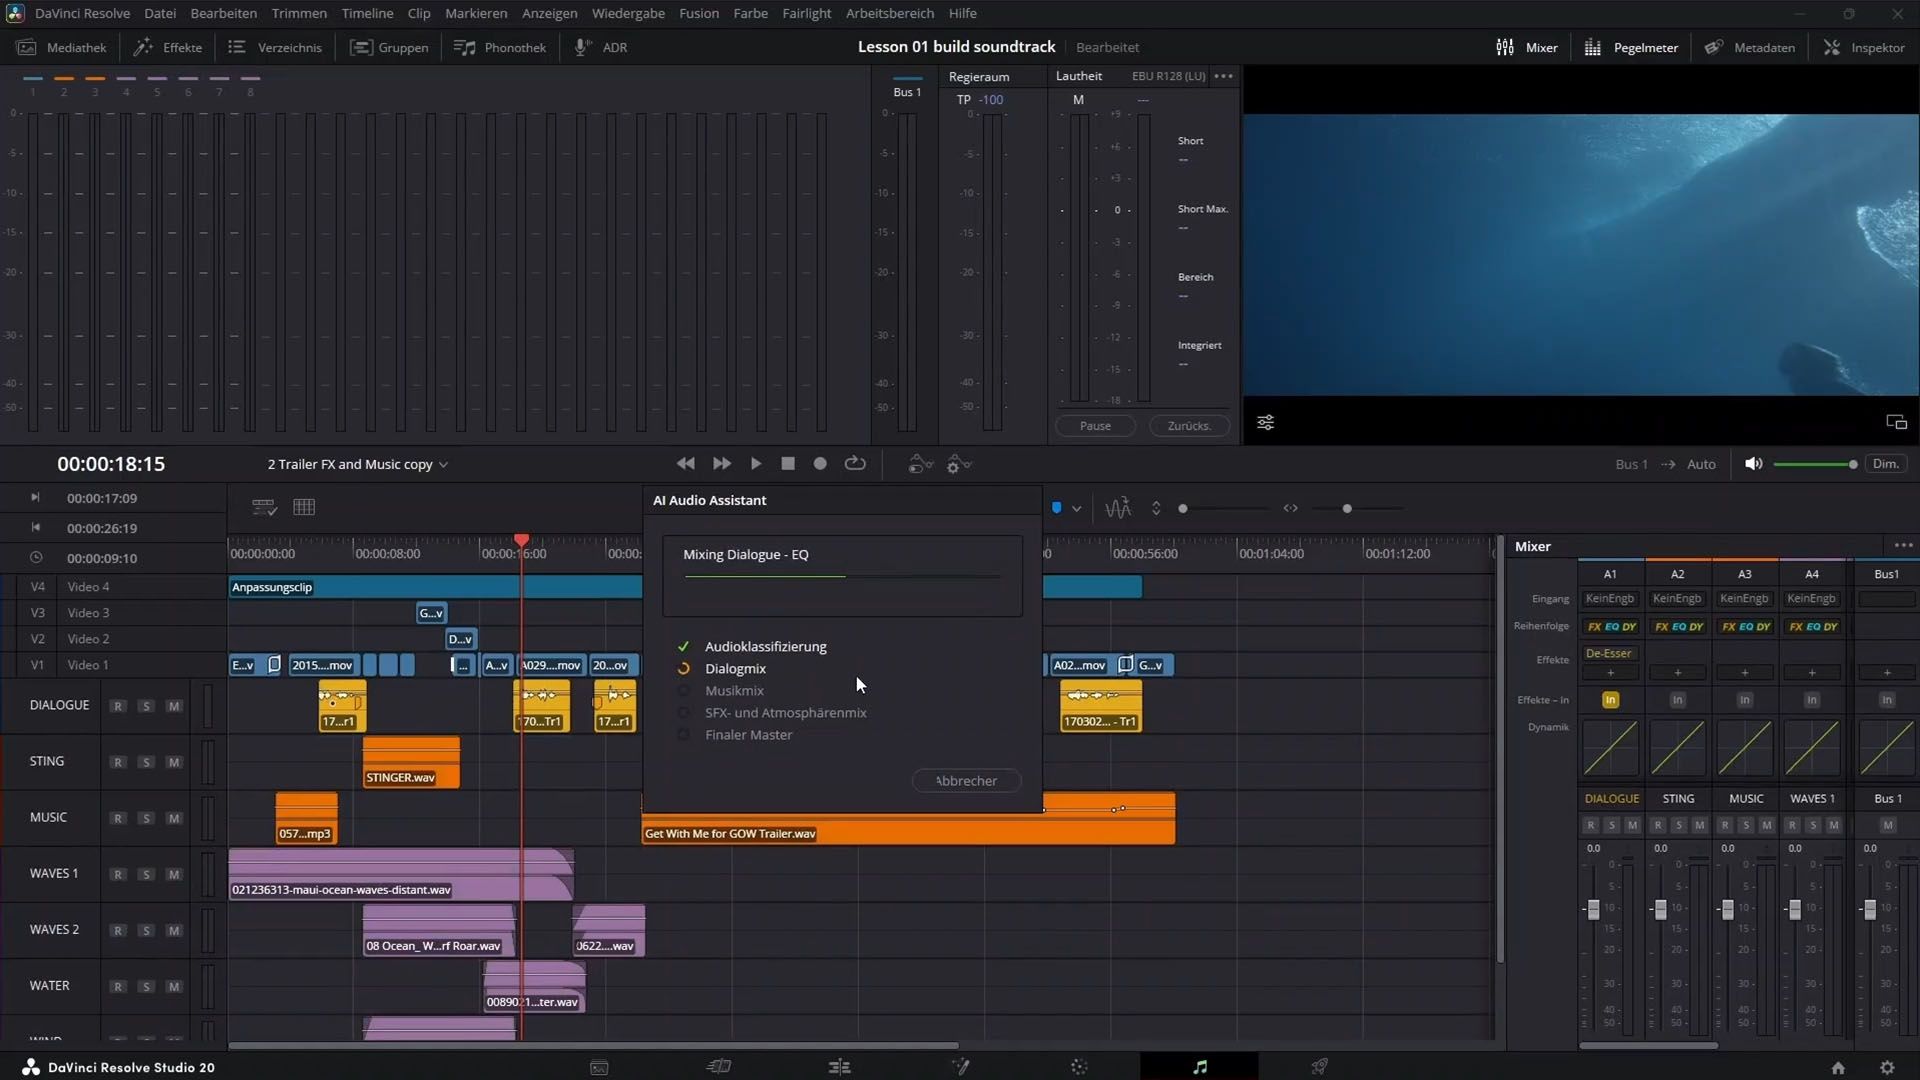
Task: Arm record on STING track
Action: pyautogui.click(x=118, y=762)
